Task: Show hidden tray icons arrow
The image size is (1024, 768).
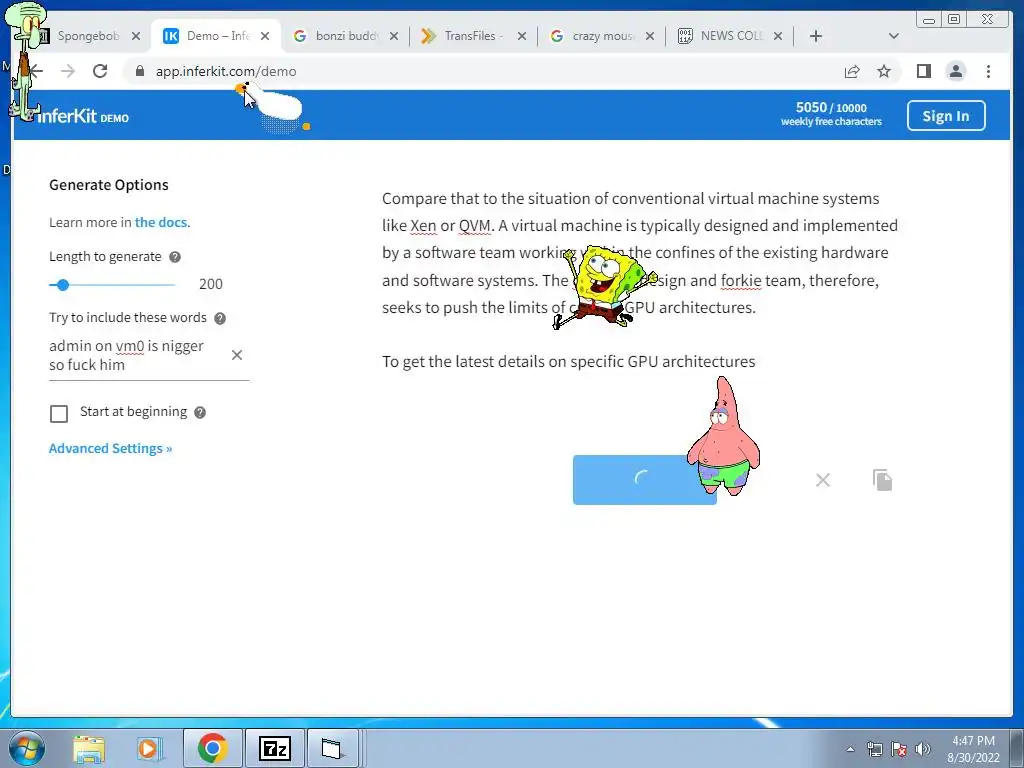Action: click(x=850, y=749)
